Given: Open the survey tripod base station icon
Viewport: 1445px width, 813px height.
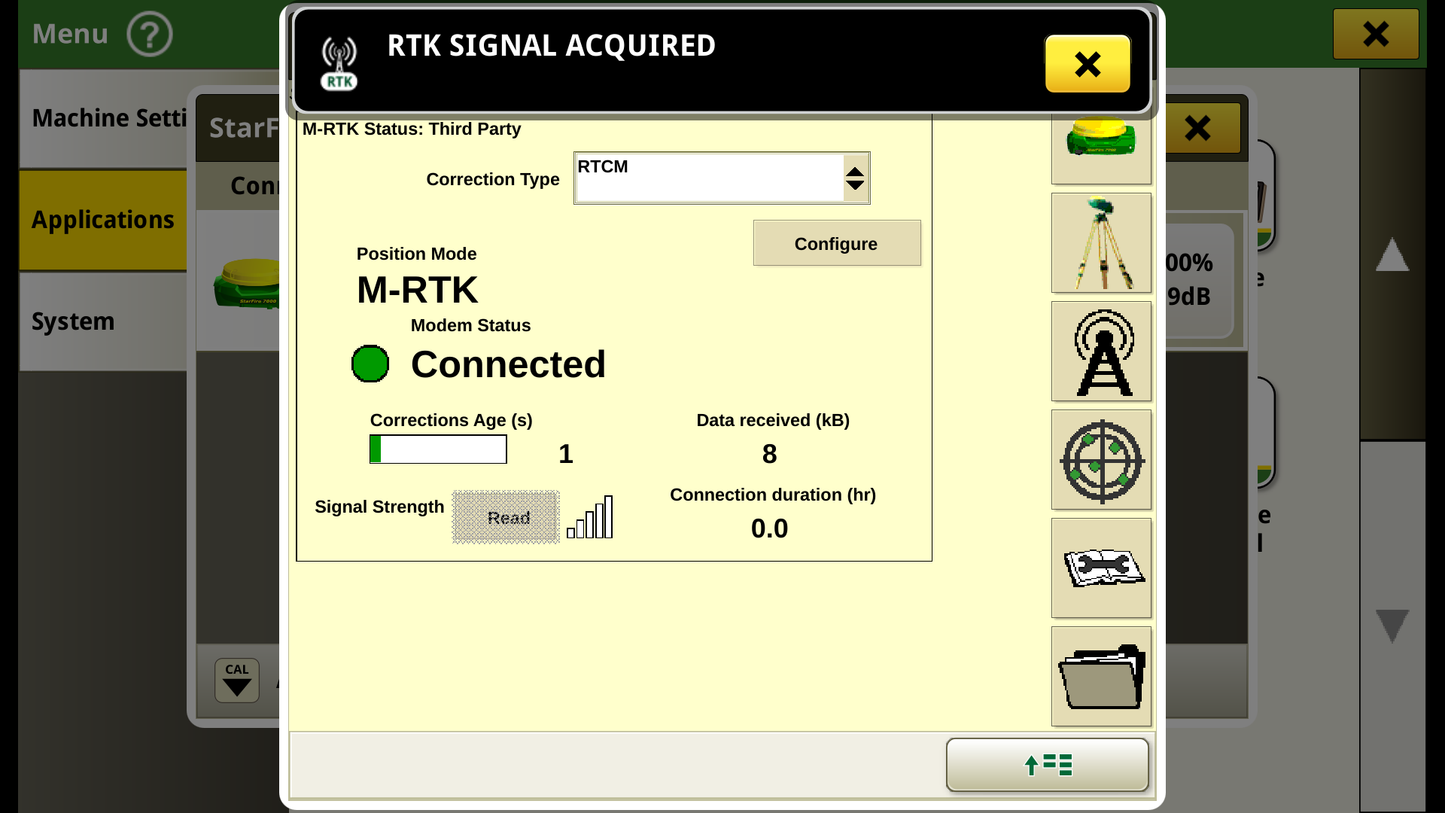Looking at the screenshot, I should (x=1101, y=243).
